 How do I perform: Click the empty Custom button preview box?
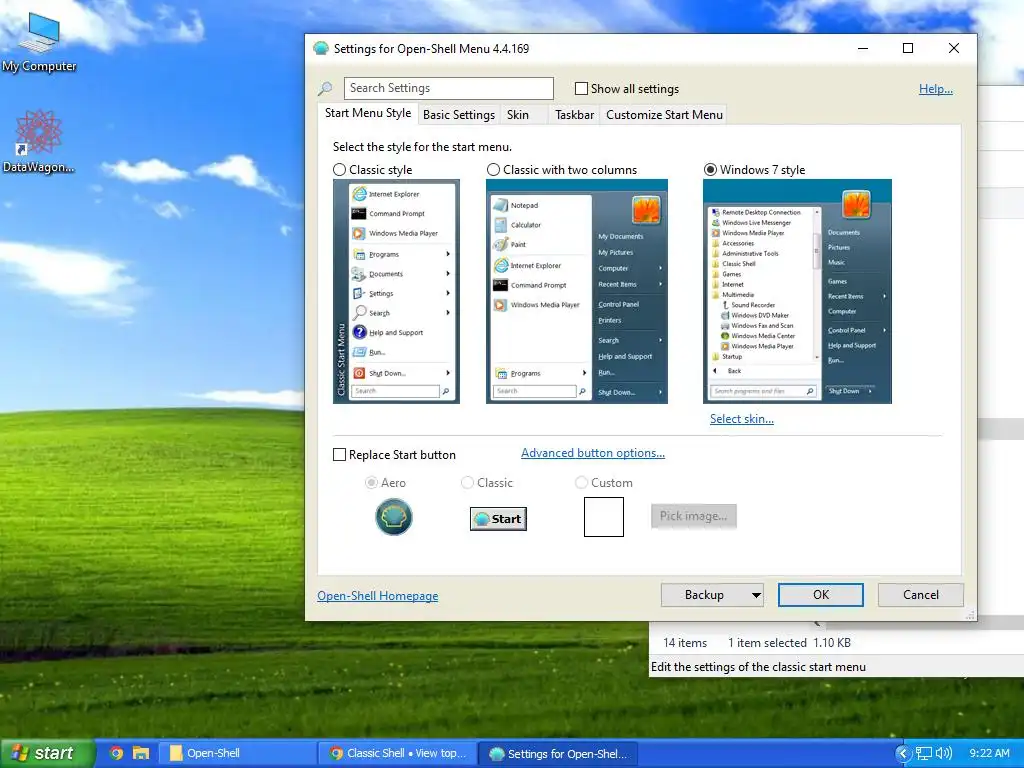click(603, 517)
